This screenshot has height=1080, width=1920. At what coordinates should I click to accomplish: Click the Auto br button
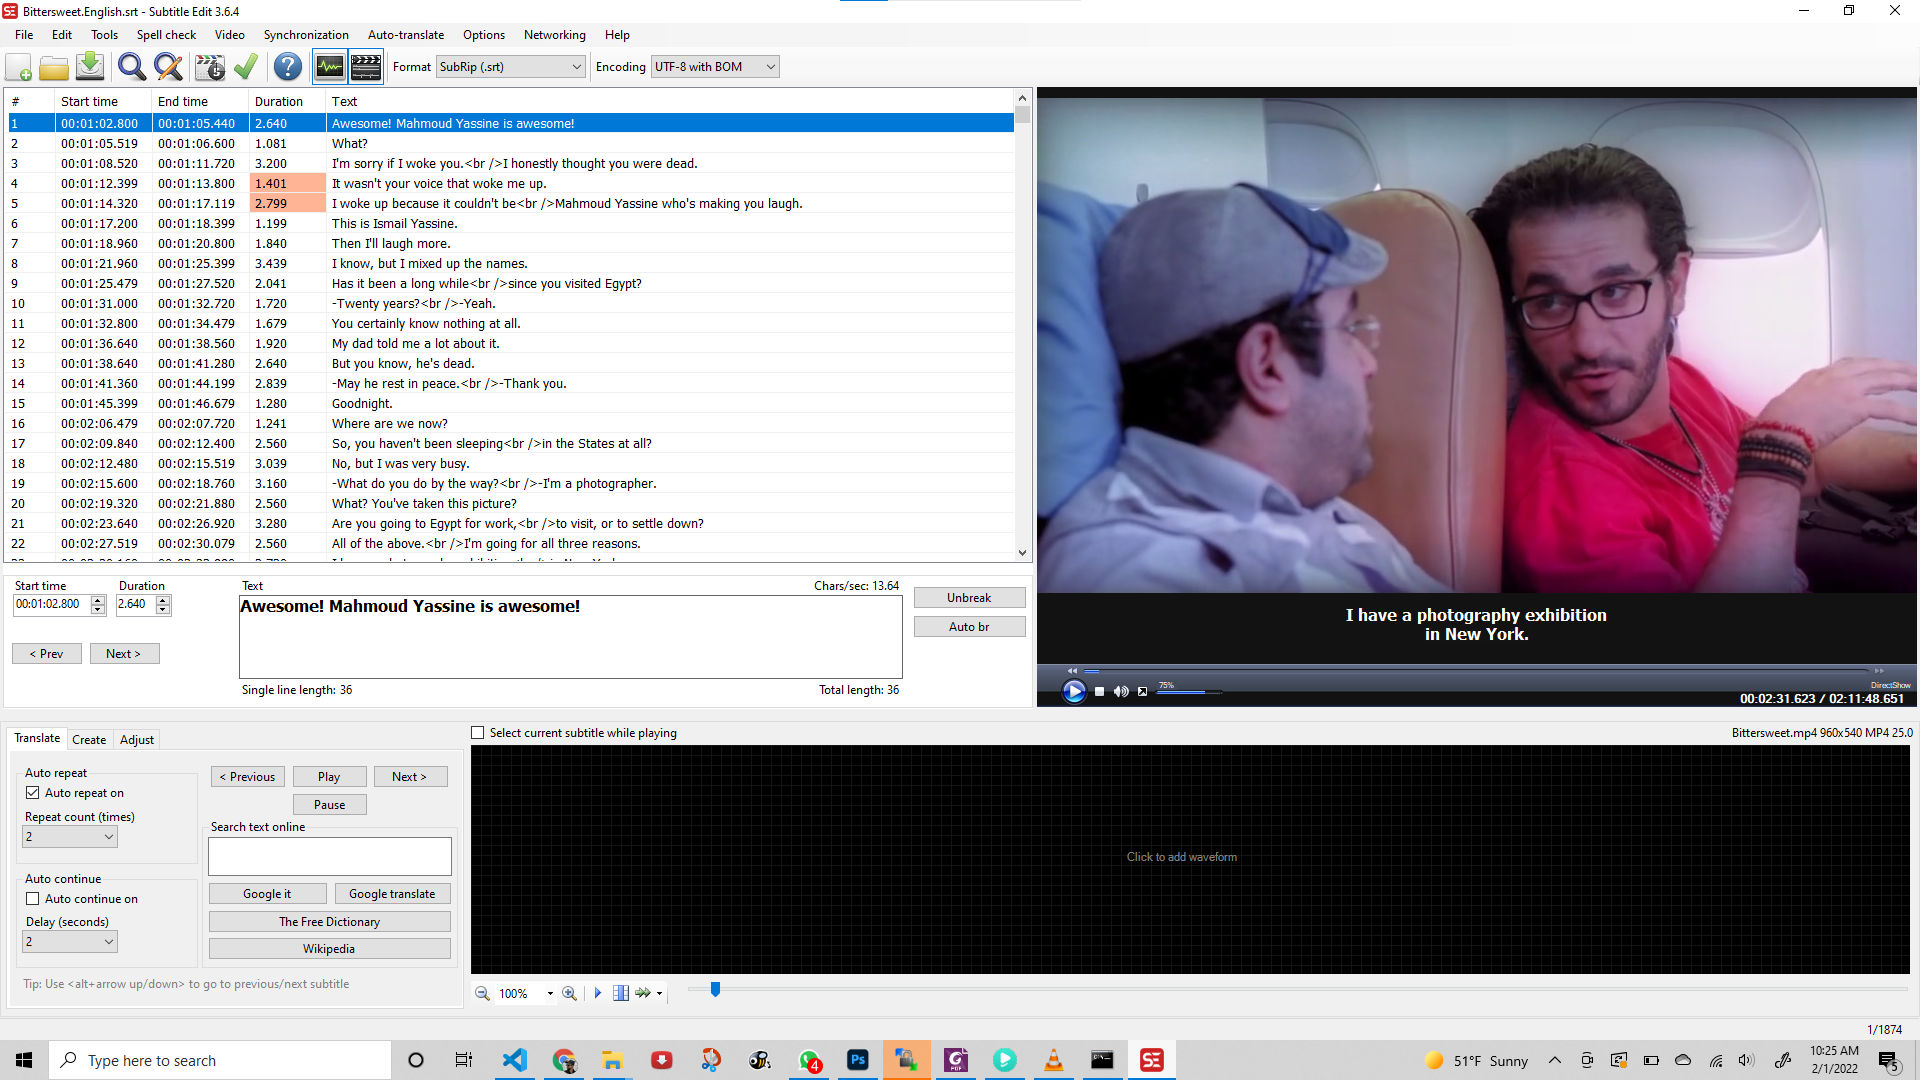[969, 627]
